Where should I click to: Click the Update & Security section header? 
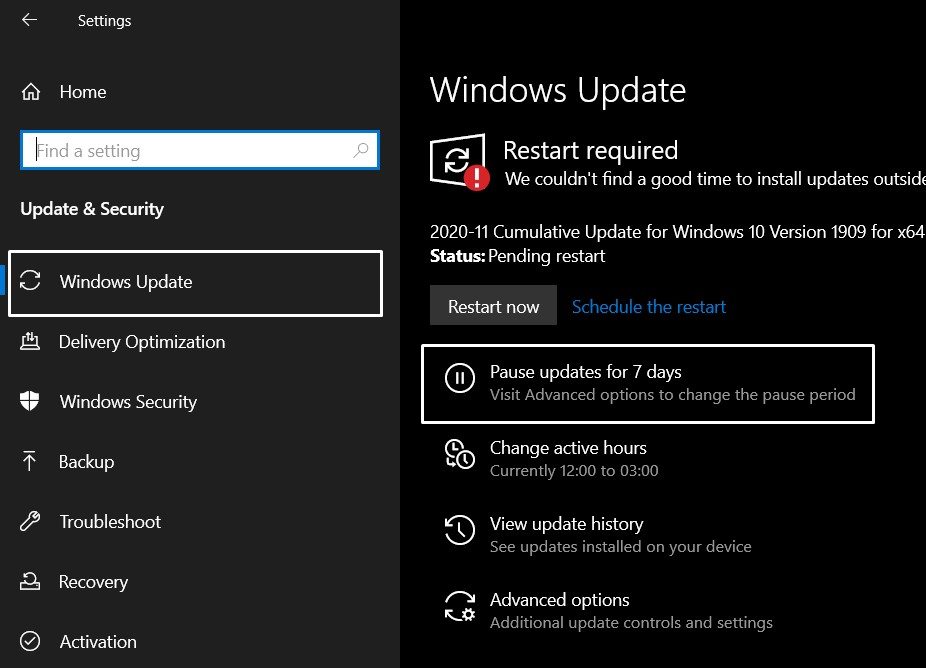(x=92, y=208)
